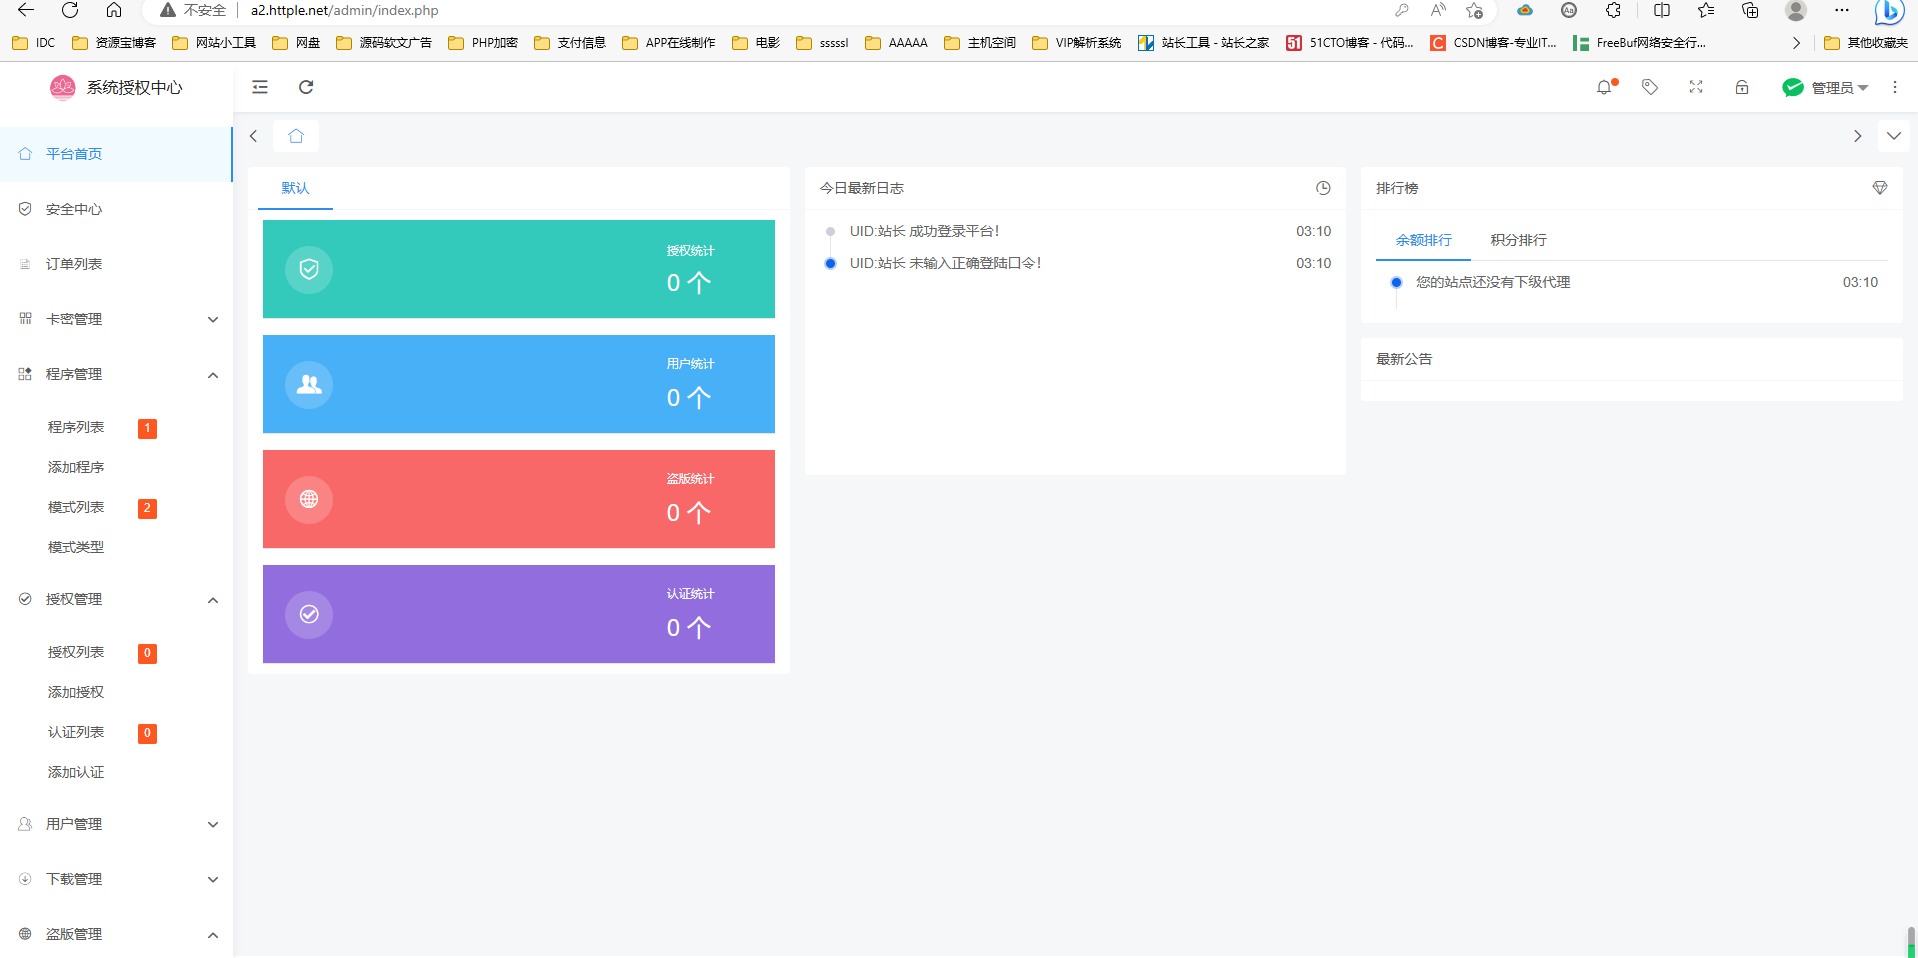The width and height of the screenshot is (1918, 958).
Task: Collapse the 程序管理 sidebar group
Action: click(x=116, y=374)
